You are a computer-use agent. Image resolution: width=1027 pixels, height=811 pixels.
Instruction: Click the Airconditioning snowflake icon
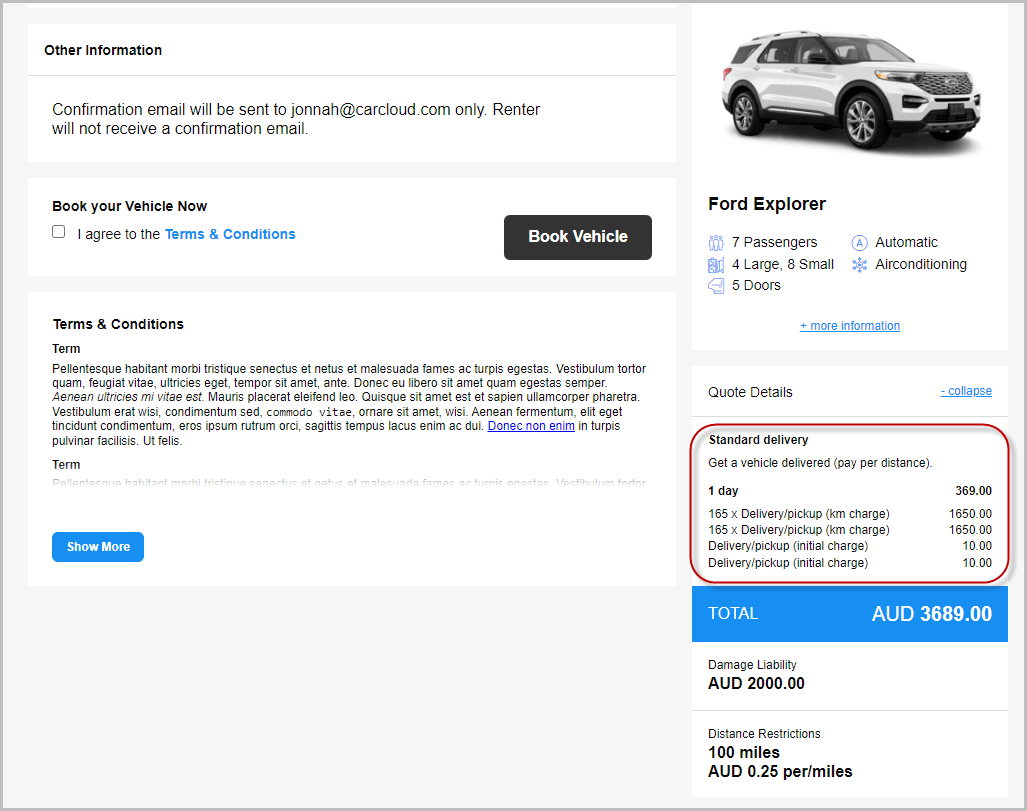coord(859,264)
